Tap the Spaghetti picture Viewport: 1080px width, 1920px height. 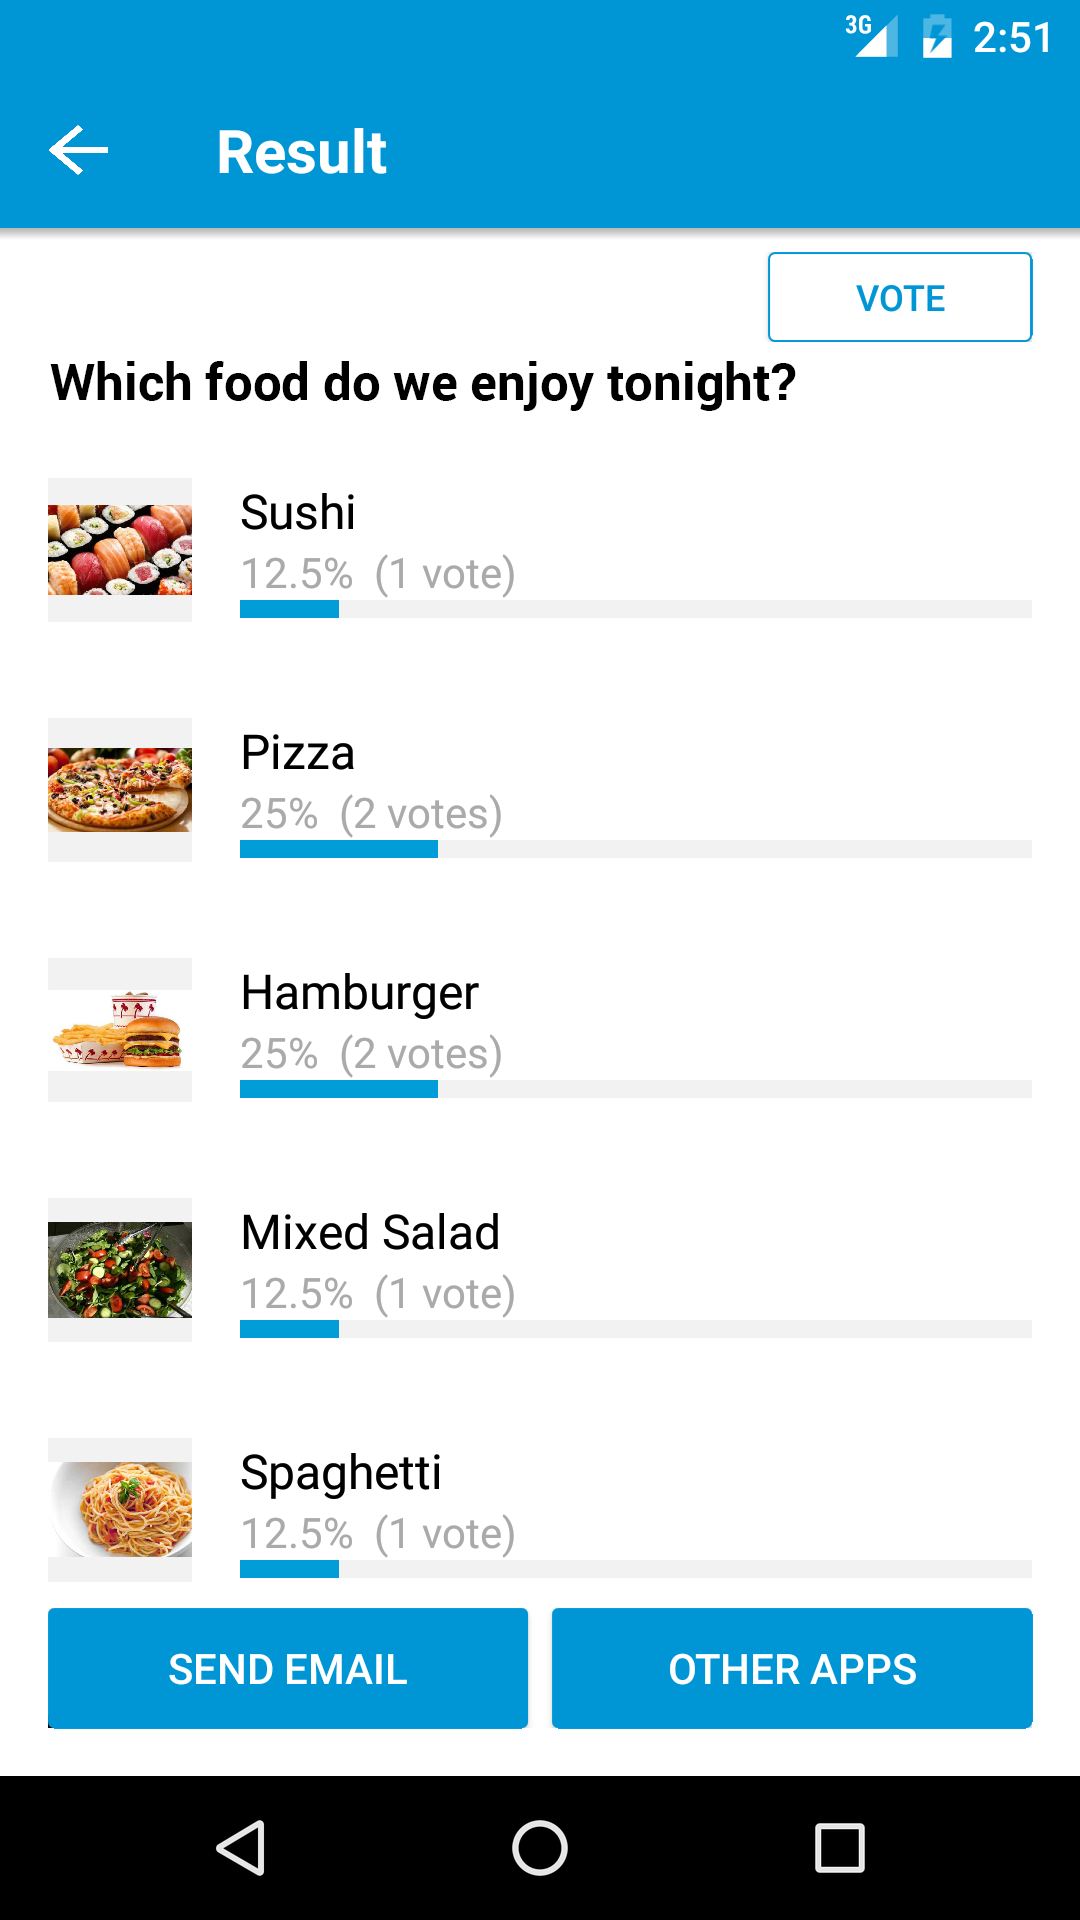point(120,1510)
